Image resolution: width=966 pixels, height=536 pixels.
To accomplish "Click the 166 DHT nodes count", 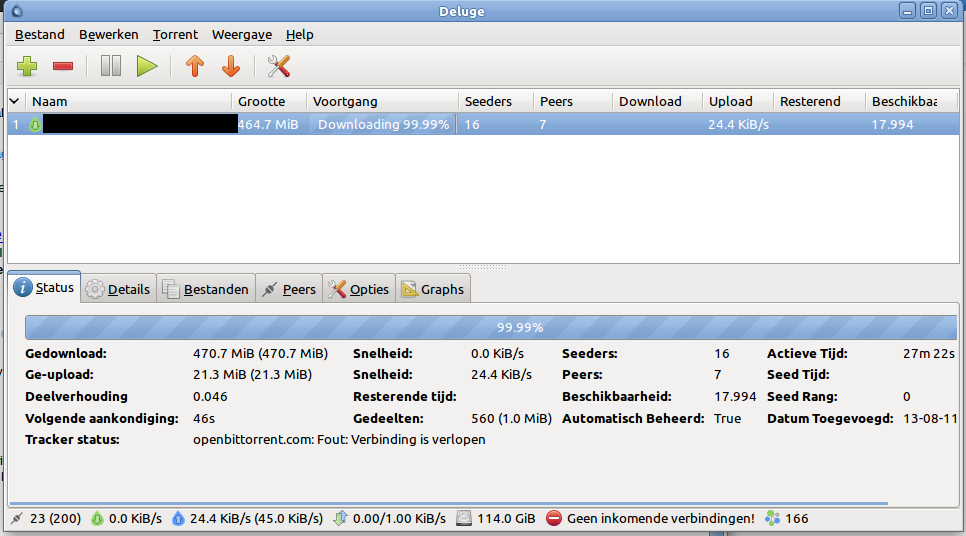I will [797, 519].
